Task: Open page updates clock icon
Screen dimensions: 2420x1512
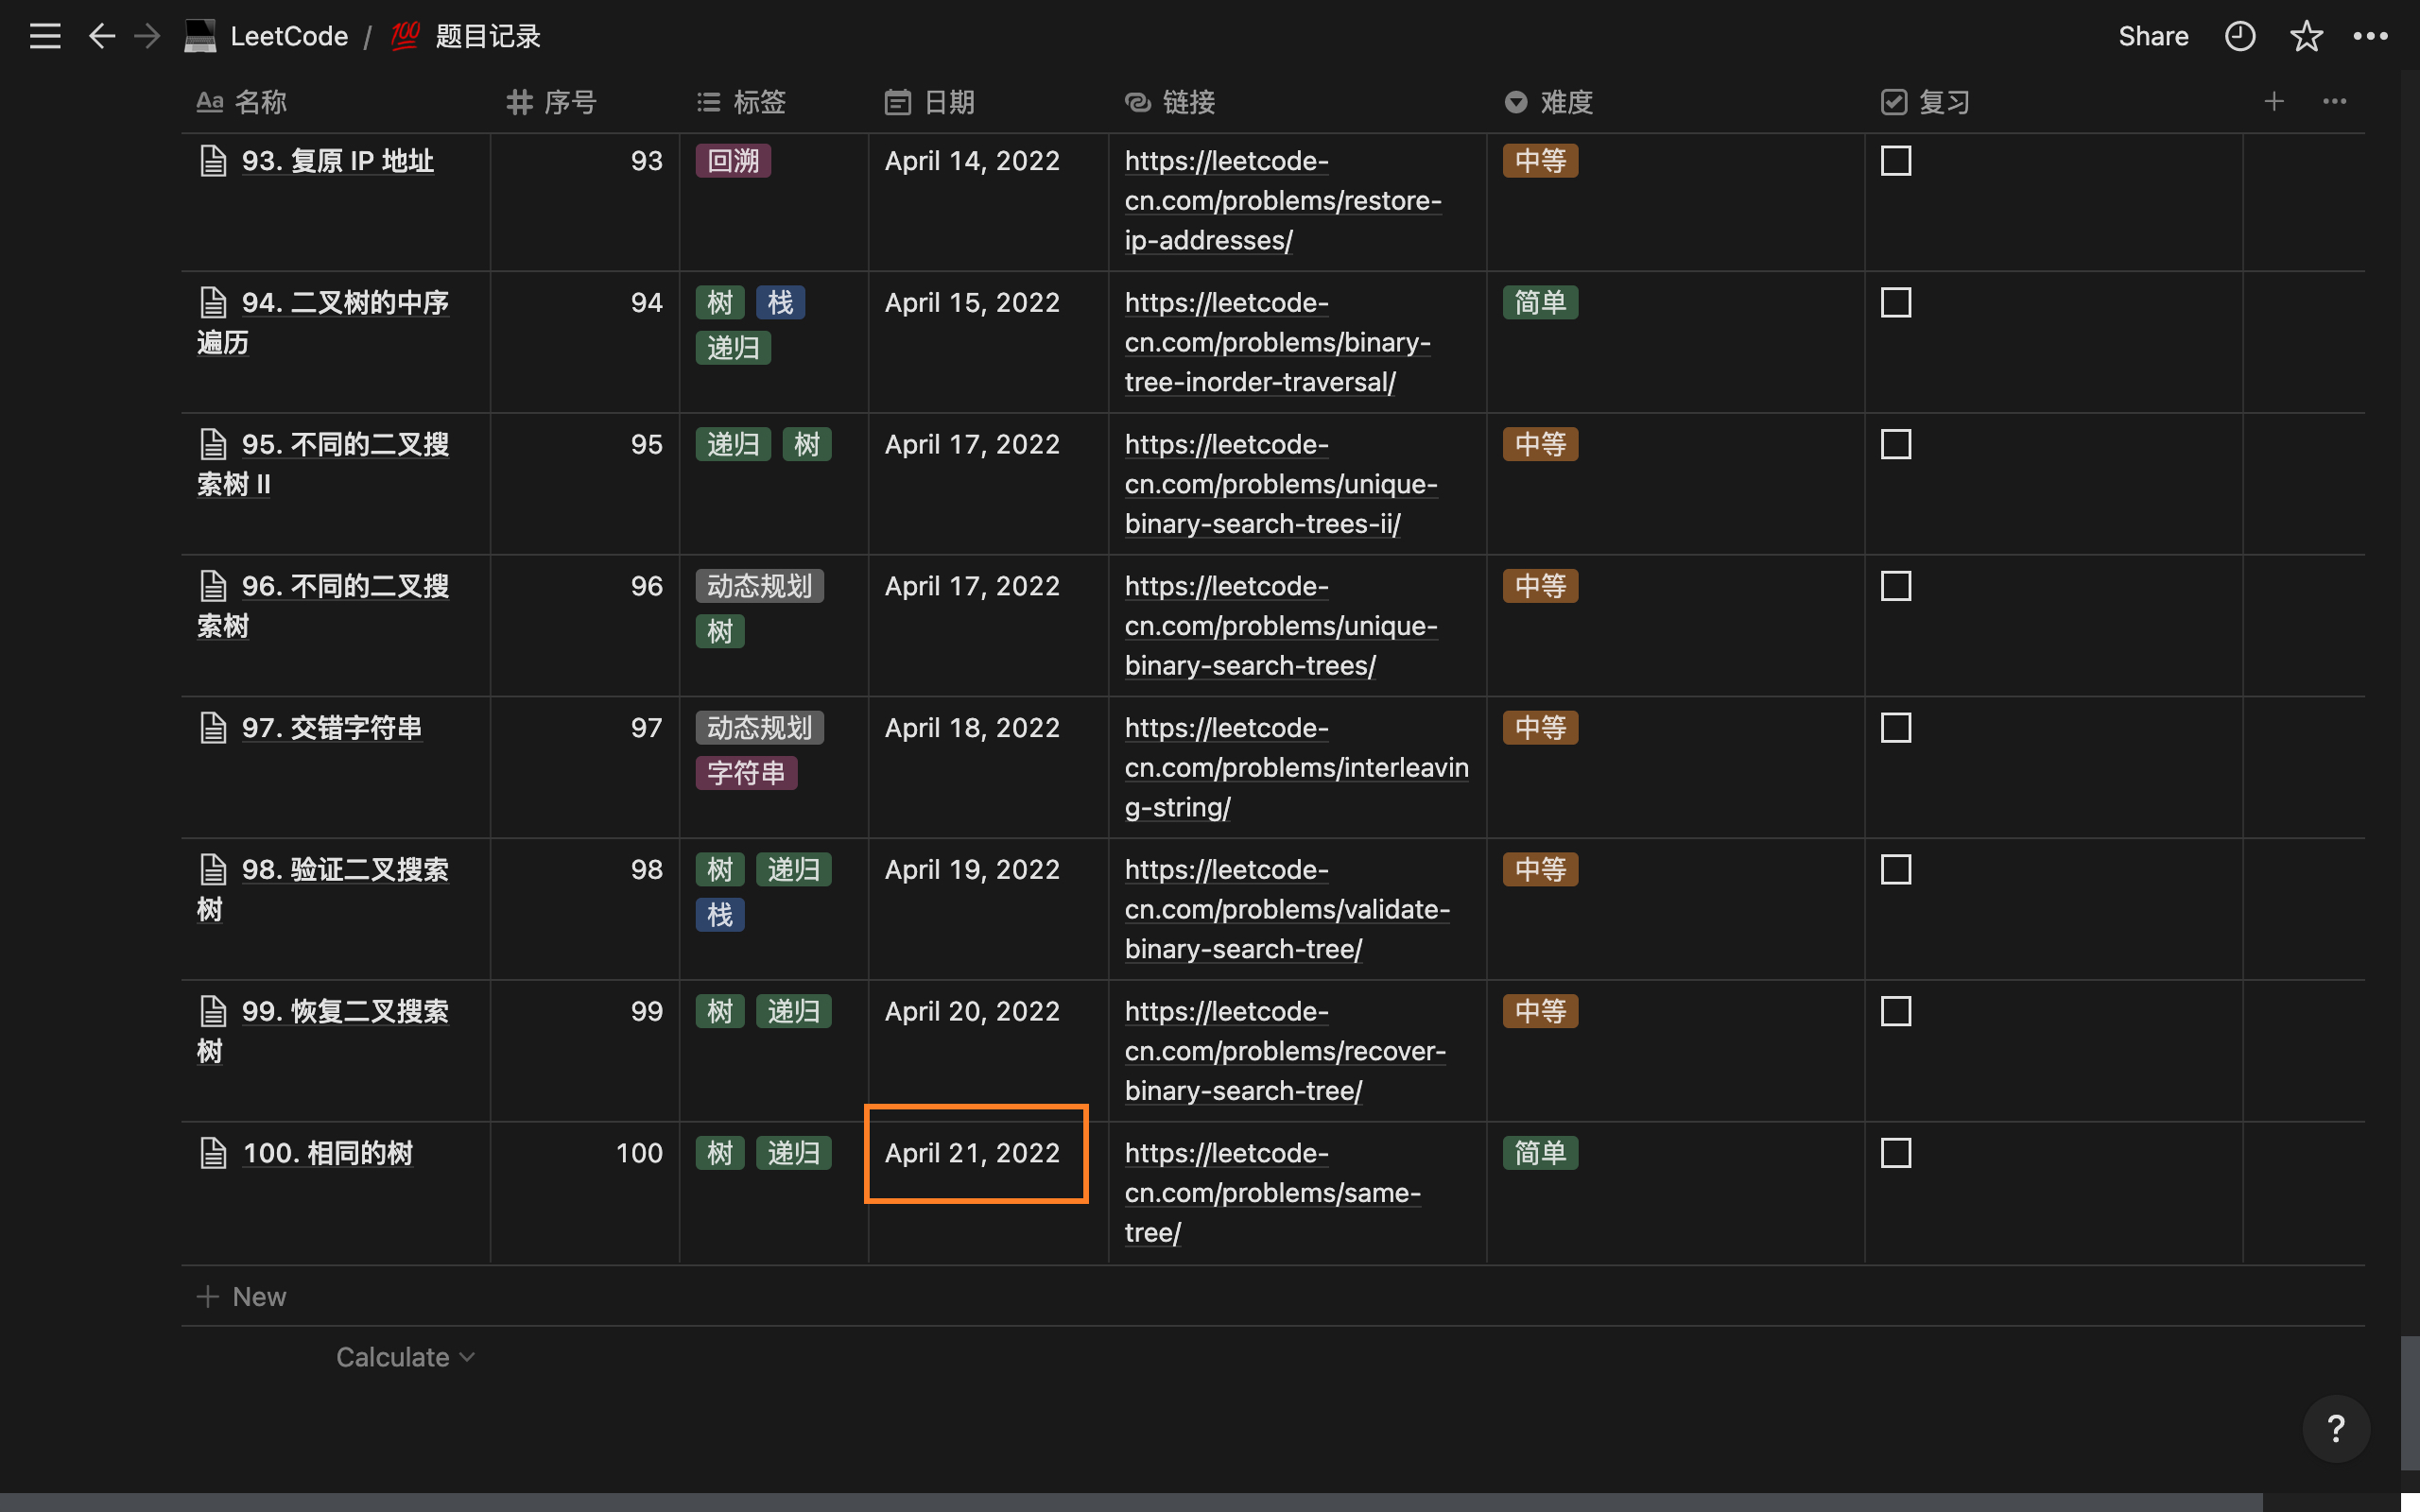Action: pyautogui.click(x=2240, y=36)
